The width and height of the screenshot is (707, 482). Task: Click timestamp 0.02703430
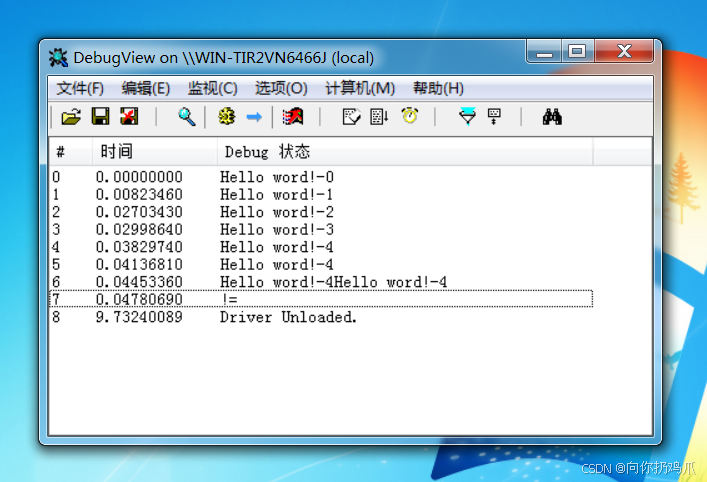coord(139,212)
